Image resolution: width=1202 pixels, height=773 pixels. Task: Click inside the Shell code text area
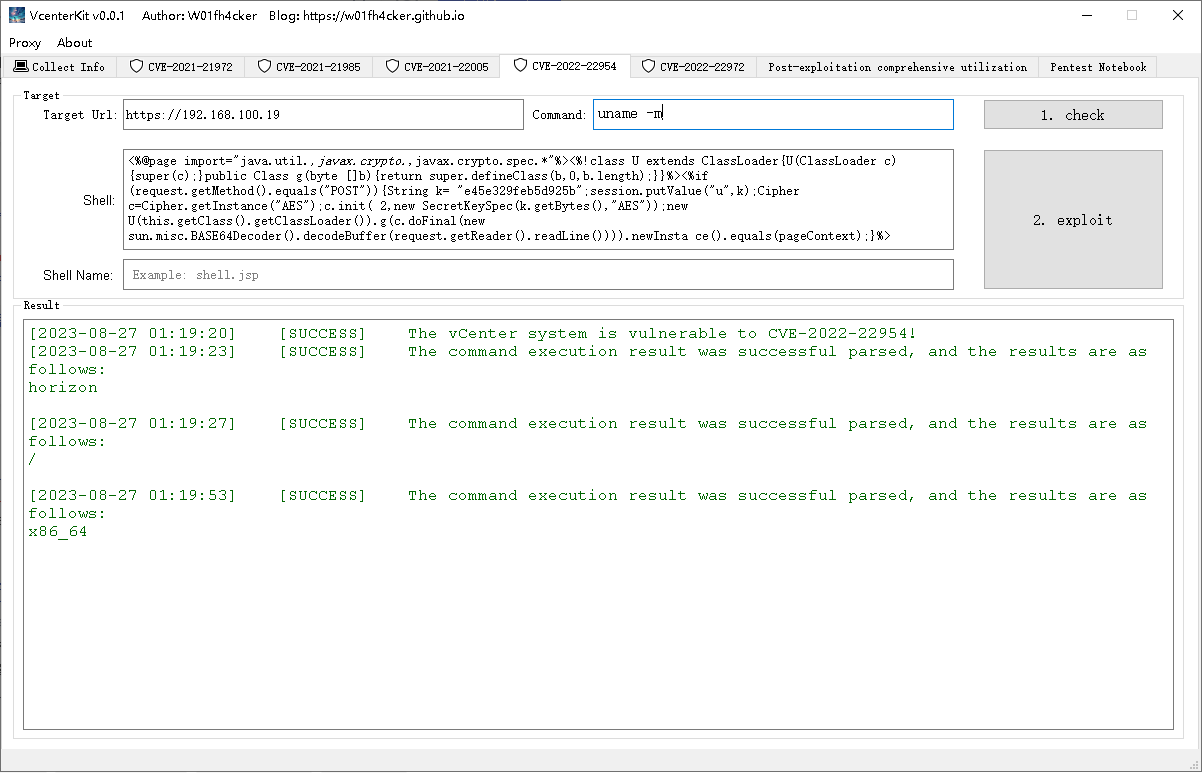538,199
